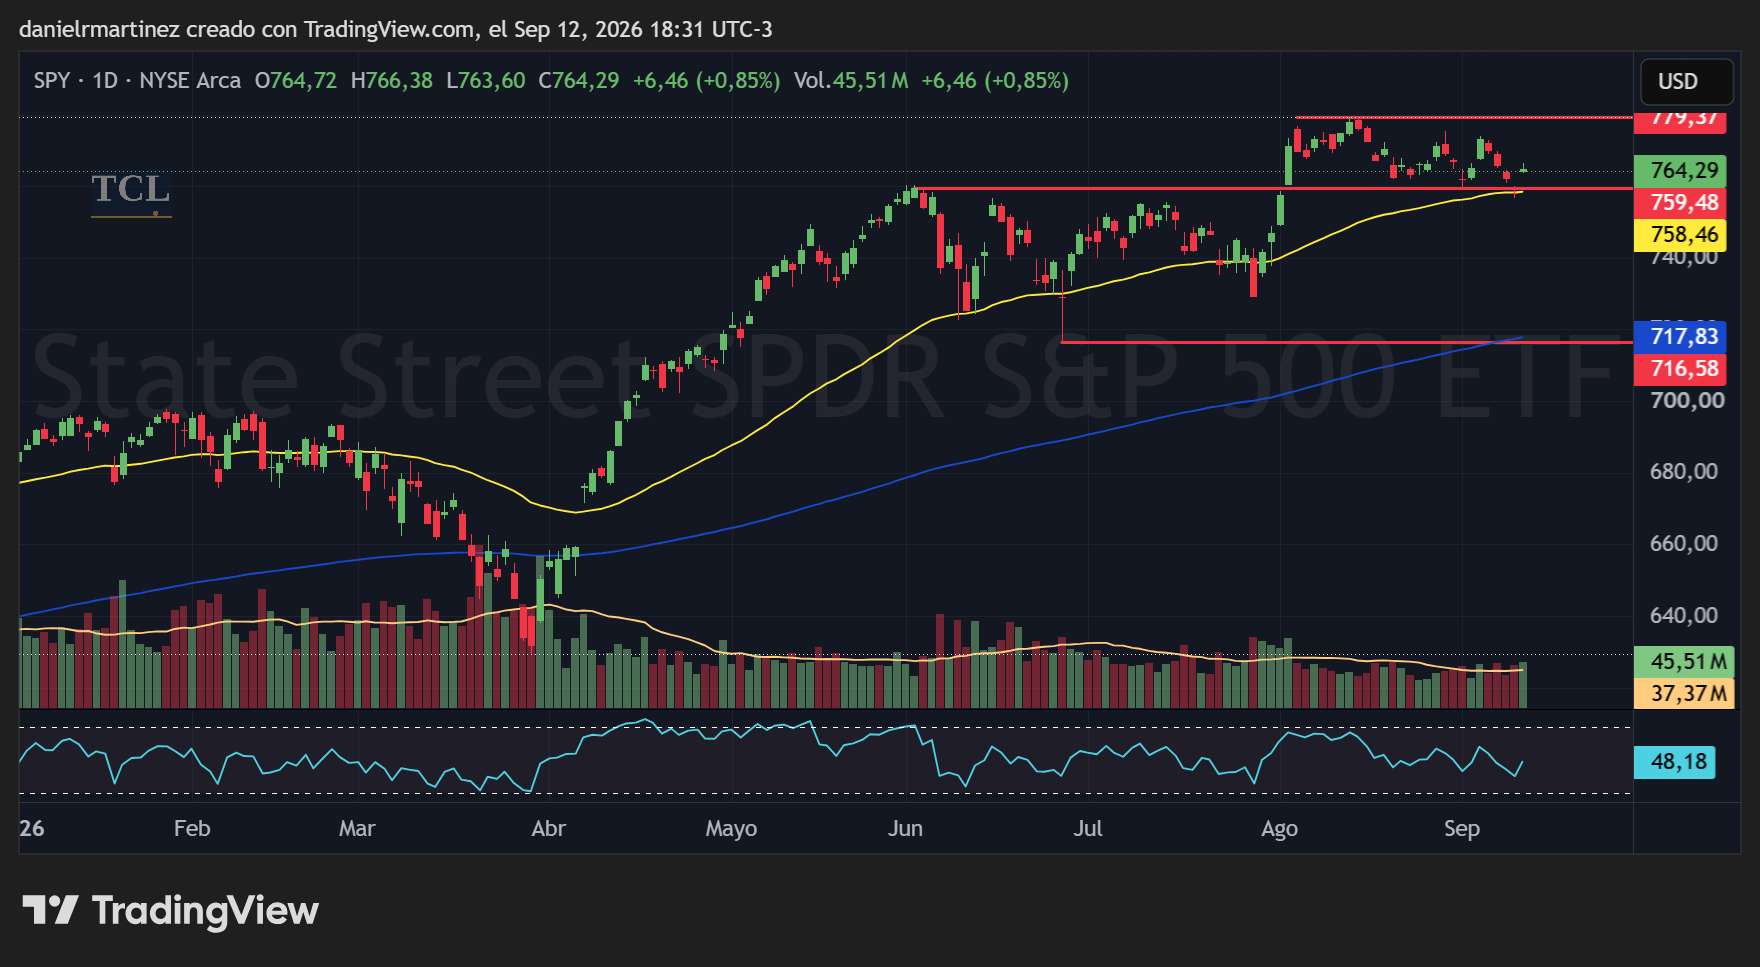This screenshot has width=1760, height=967.
Task: Click the Feb label on the time axis
Action: point(192,829)
